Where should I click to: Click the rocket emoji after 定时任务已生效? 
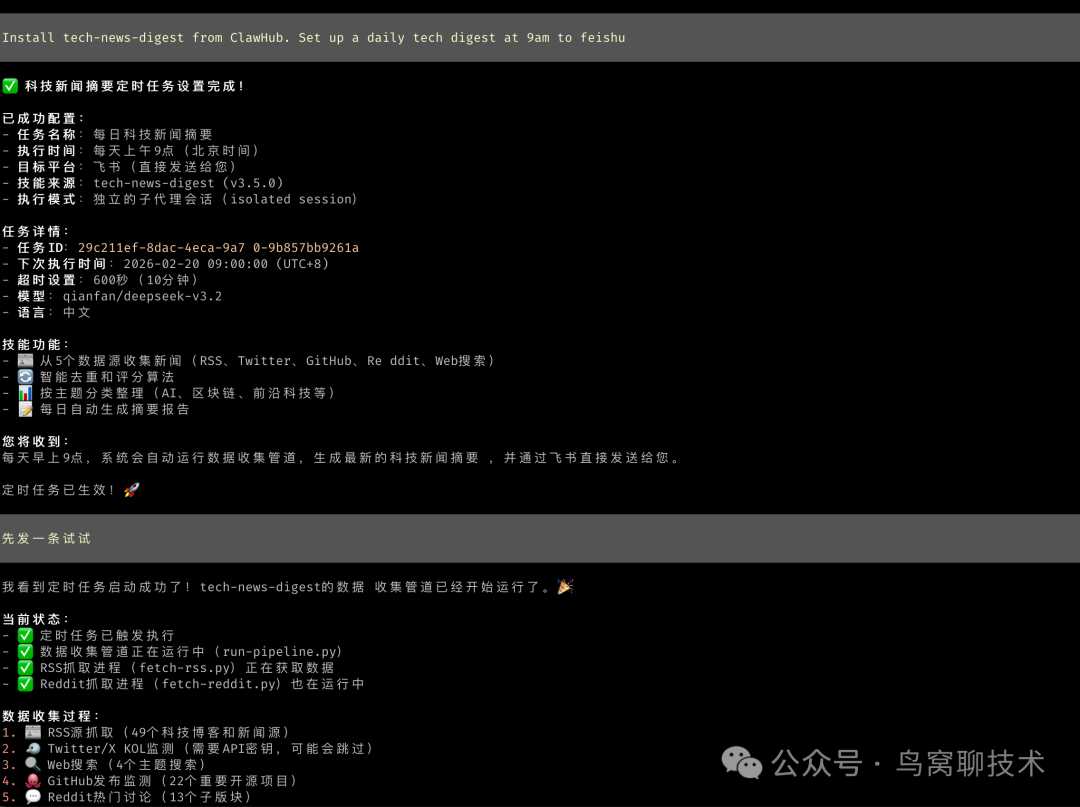pos(132,490)
